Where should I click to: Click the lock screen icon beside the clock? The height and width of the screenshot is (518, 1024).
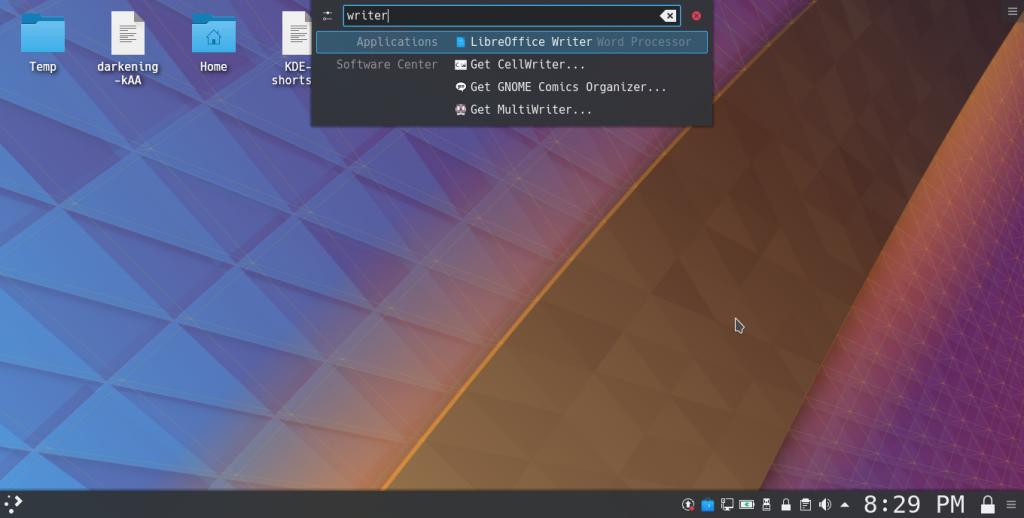[988, 504]
